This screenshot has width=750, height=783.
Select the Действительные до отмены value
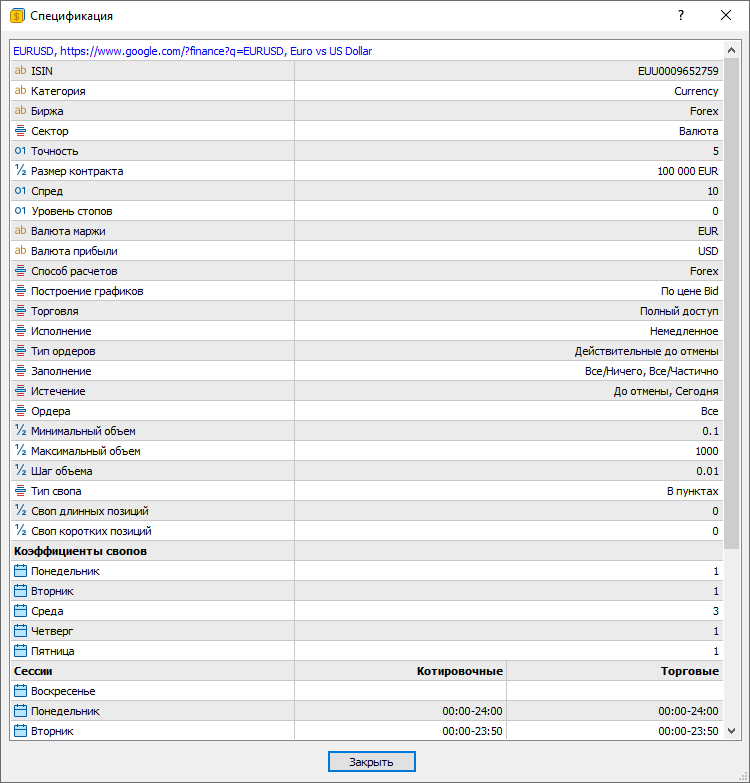[646, 351]
